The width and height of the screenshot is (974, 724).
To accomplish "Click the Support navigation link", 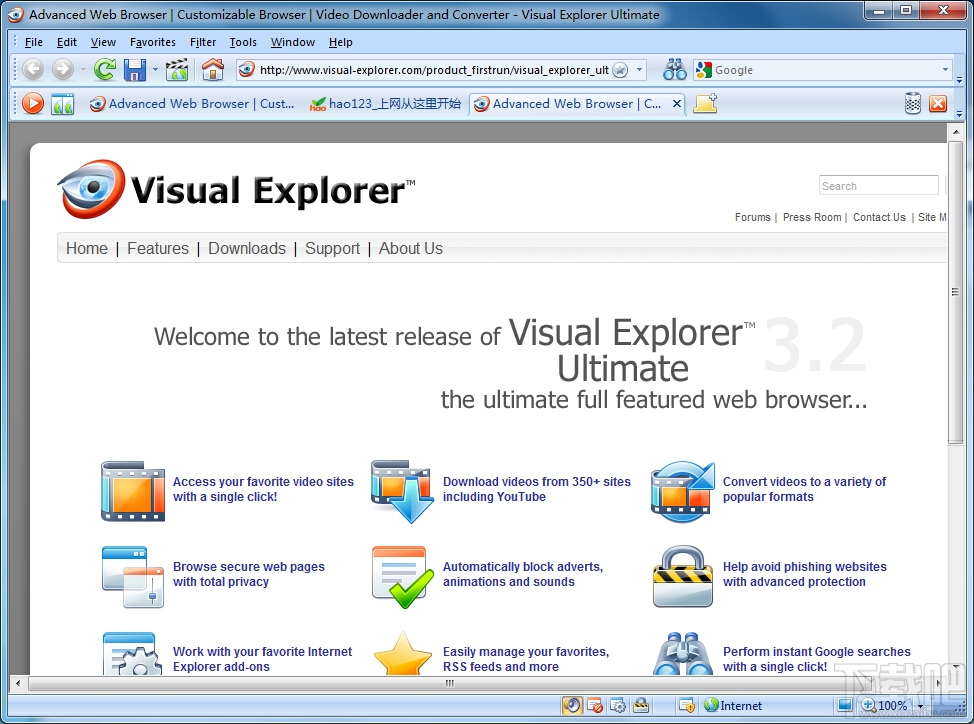I will [332, 248].
